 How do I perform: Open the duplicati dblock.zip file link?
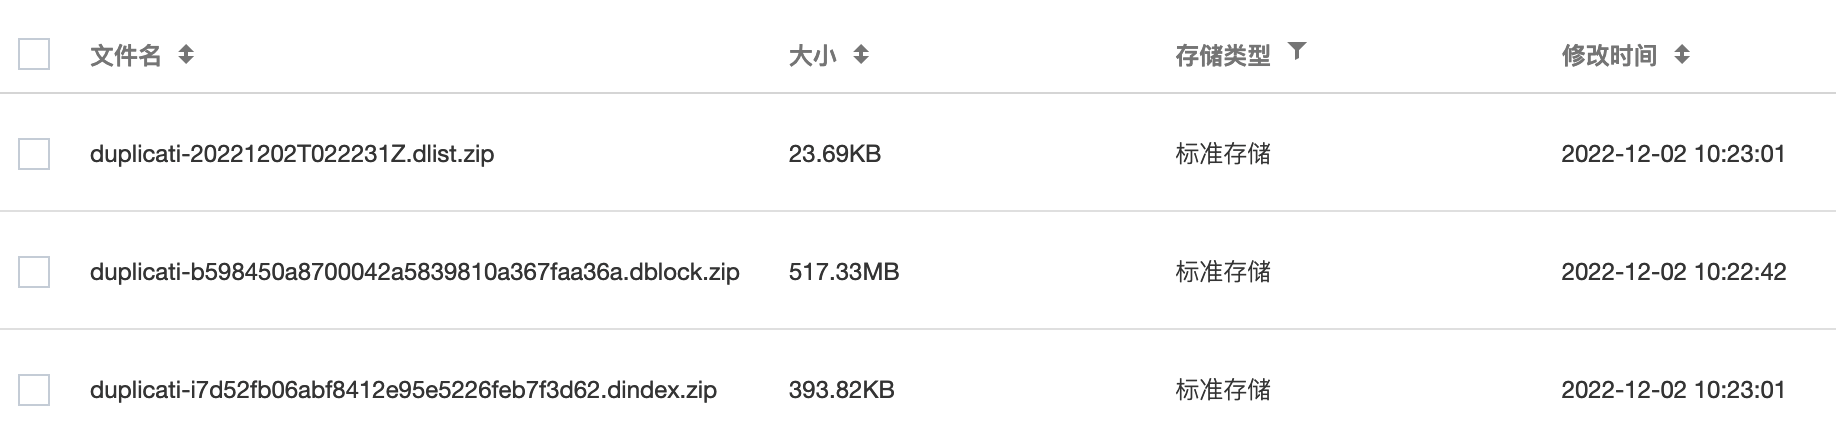(x=415, y=272)
